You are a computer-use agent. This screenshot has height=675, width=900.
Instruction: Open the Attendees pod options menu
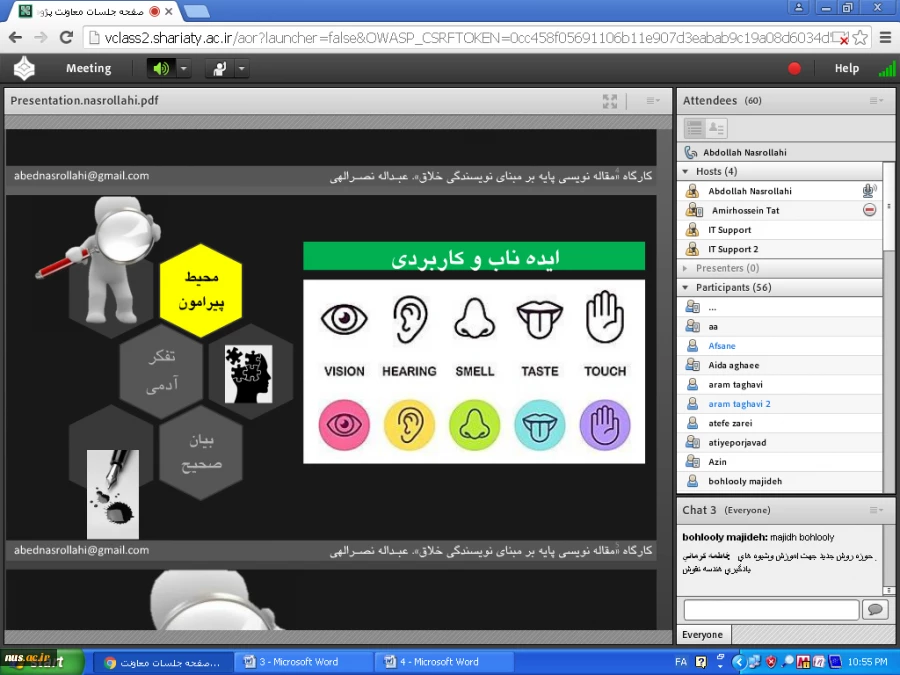[875, 101]
